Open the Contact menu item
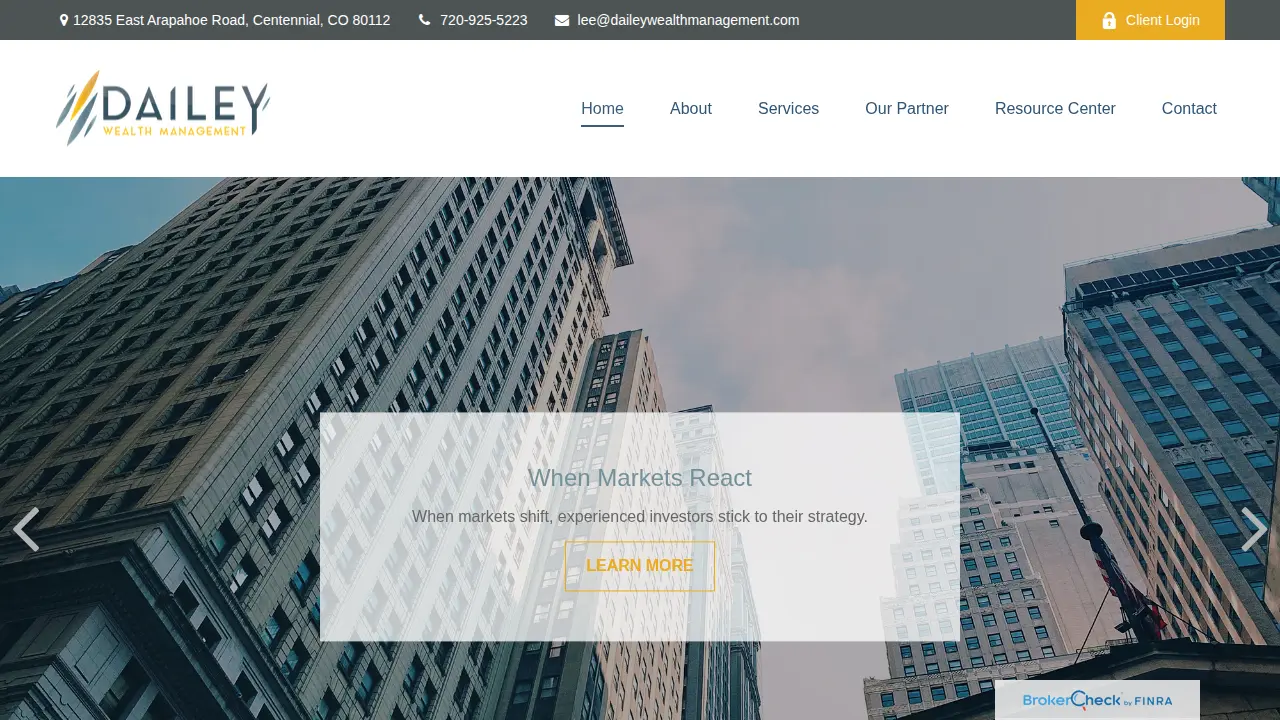Image resolution: width=1280 pixels, height=720 pixels. (x=1189, y=108)
